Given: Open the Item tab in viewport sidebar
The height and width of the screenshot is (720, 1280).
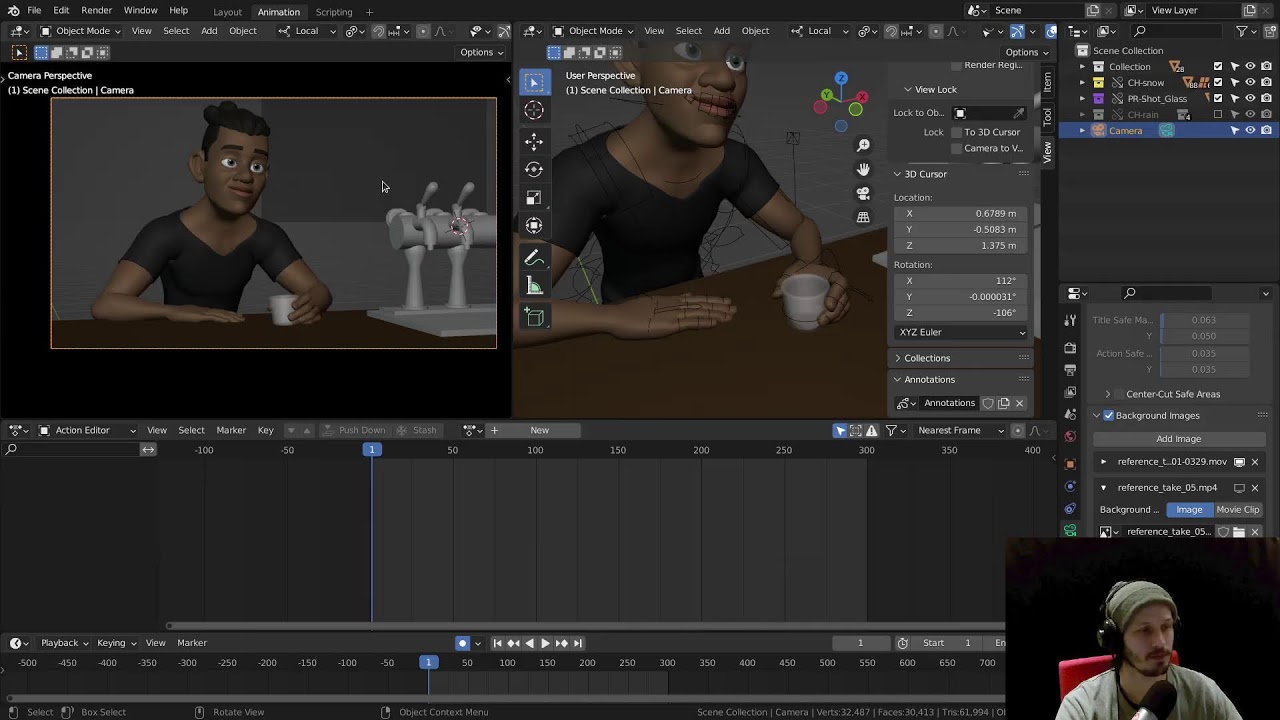Looking at the screenshot, I should (x=1047, y=82).
